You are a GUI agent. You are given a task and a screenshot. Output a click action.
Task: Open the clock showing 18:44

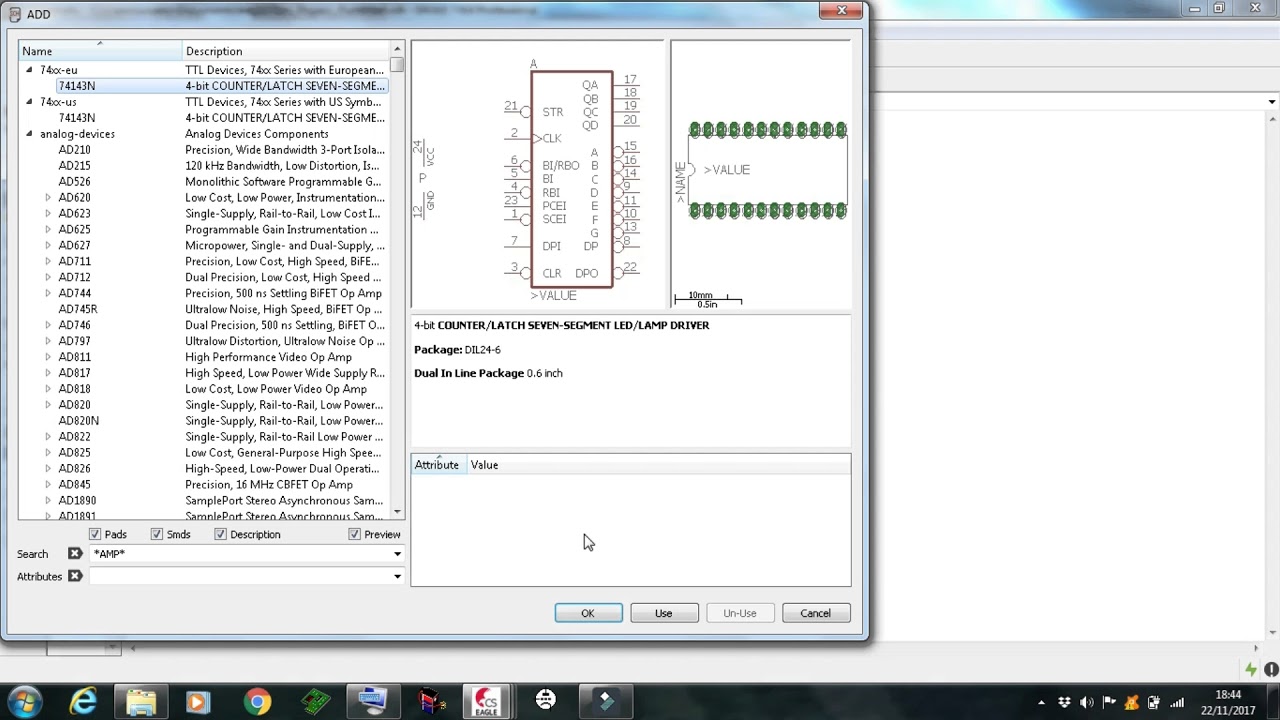[1227, 702]
